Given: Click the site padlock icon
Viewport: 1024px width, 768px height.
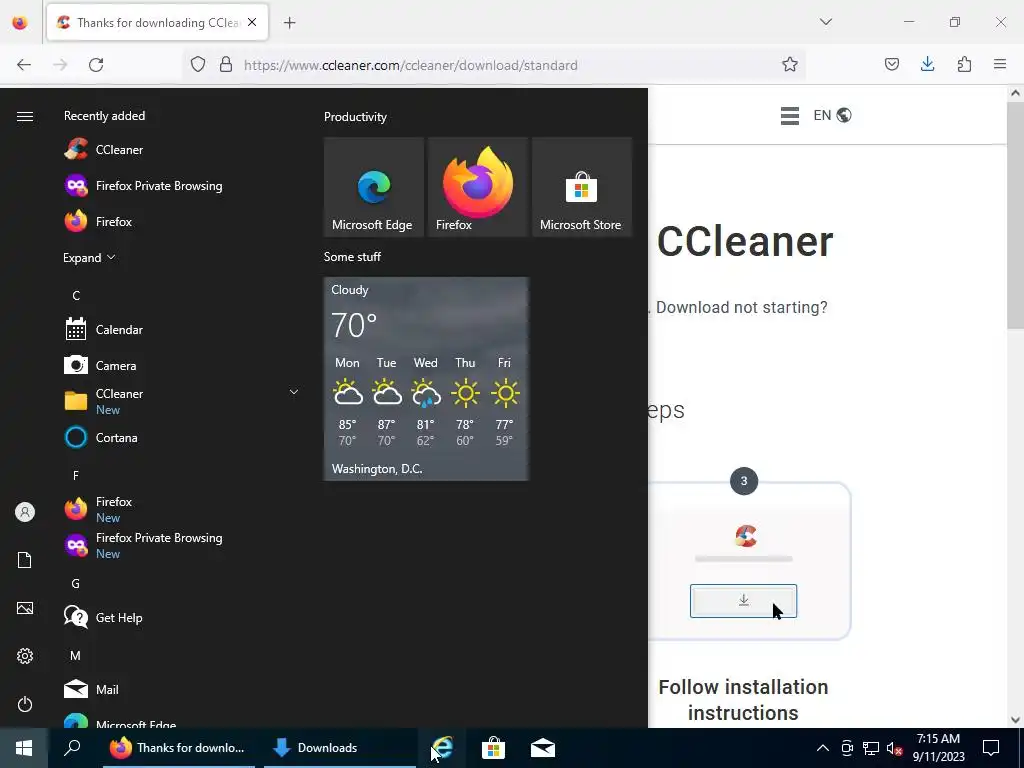Looking at the screenshot, I should click(x=226, y=65).
